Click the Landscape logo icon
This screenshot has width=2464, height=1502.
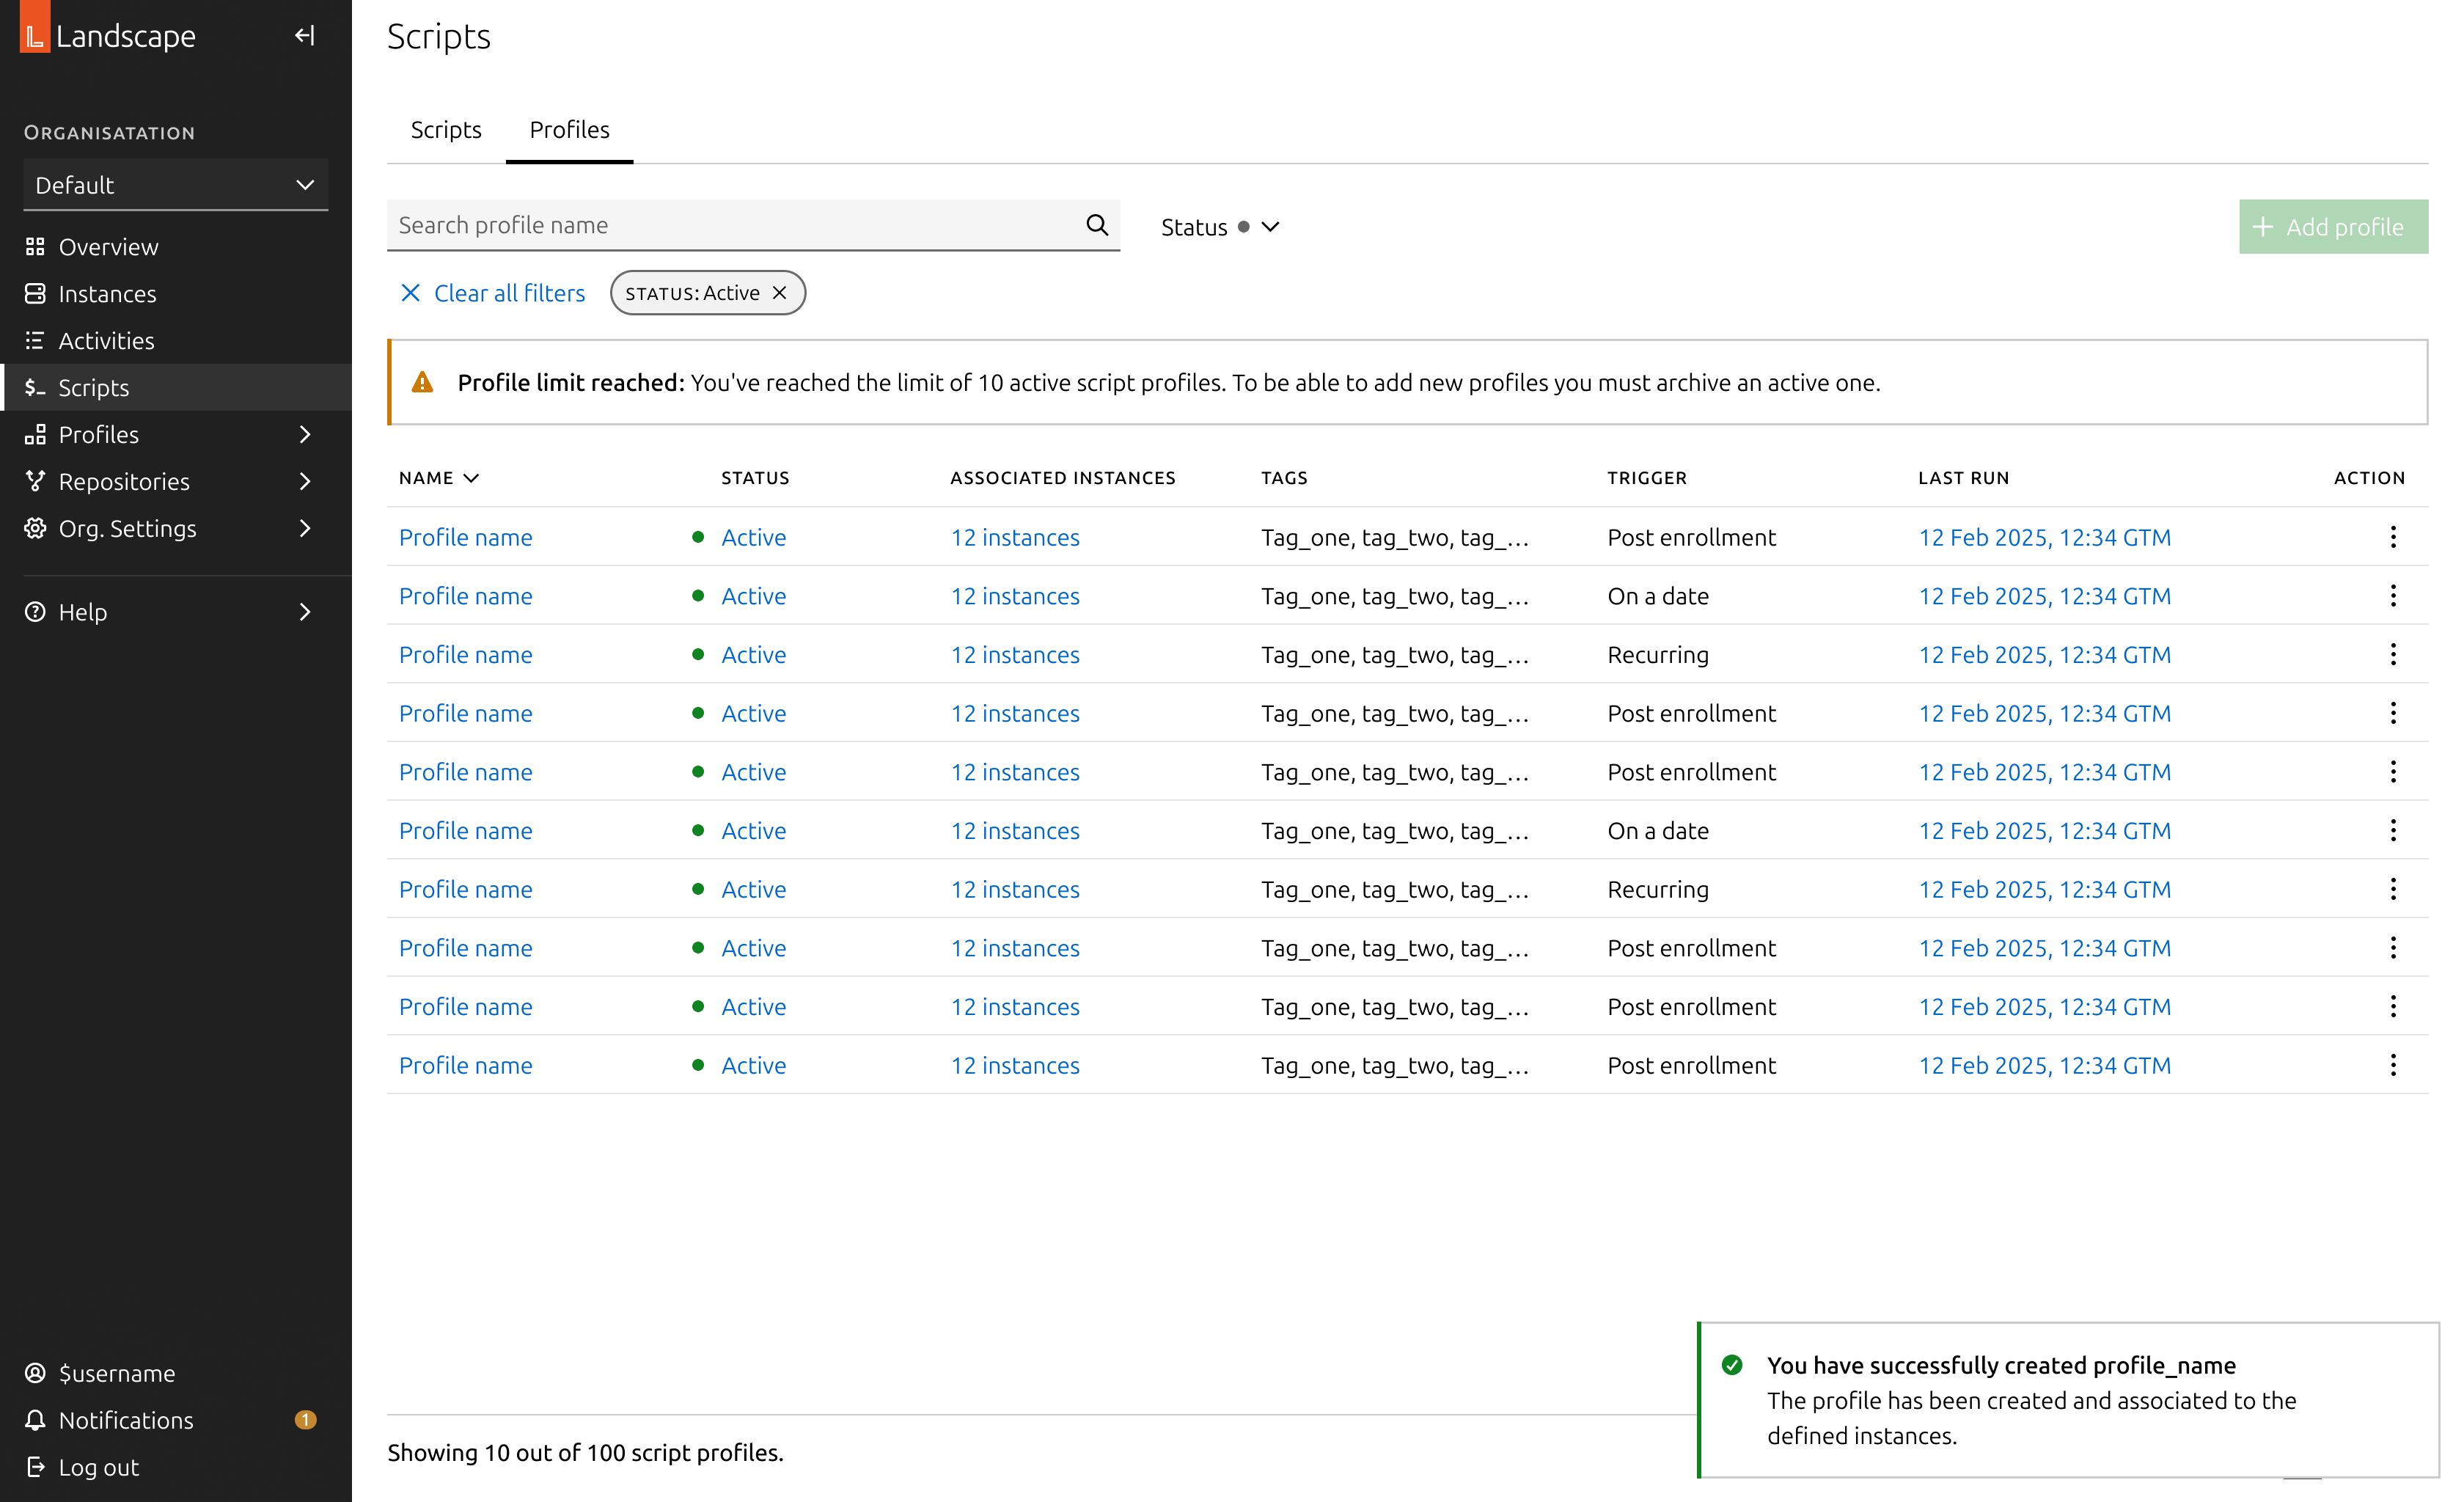pyautogui.click(x=35, y=27)
